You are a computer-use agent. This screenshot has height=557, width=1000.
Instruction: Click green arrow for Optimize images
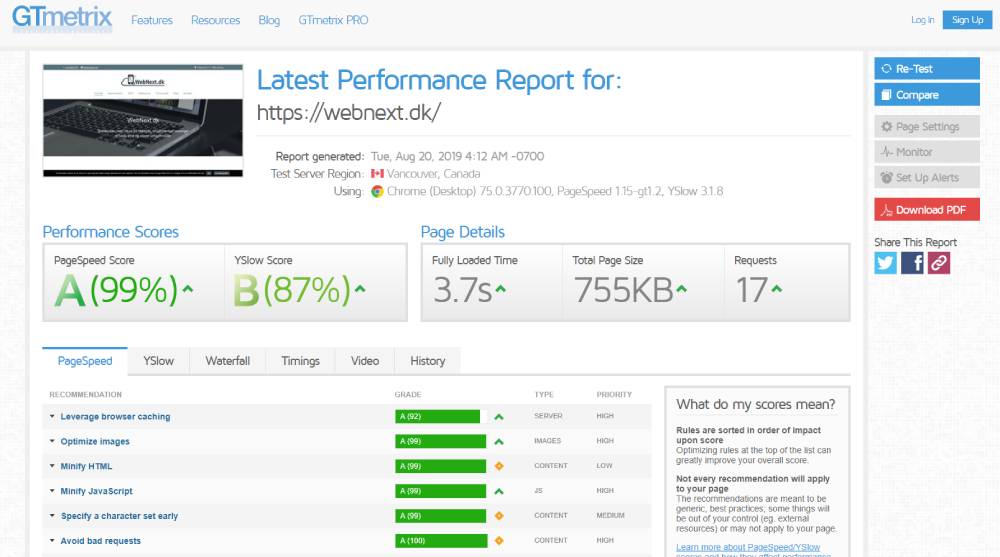click(499, 442)
